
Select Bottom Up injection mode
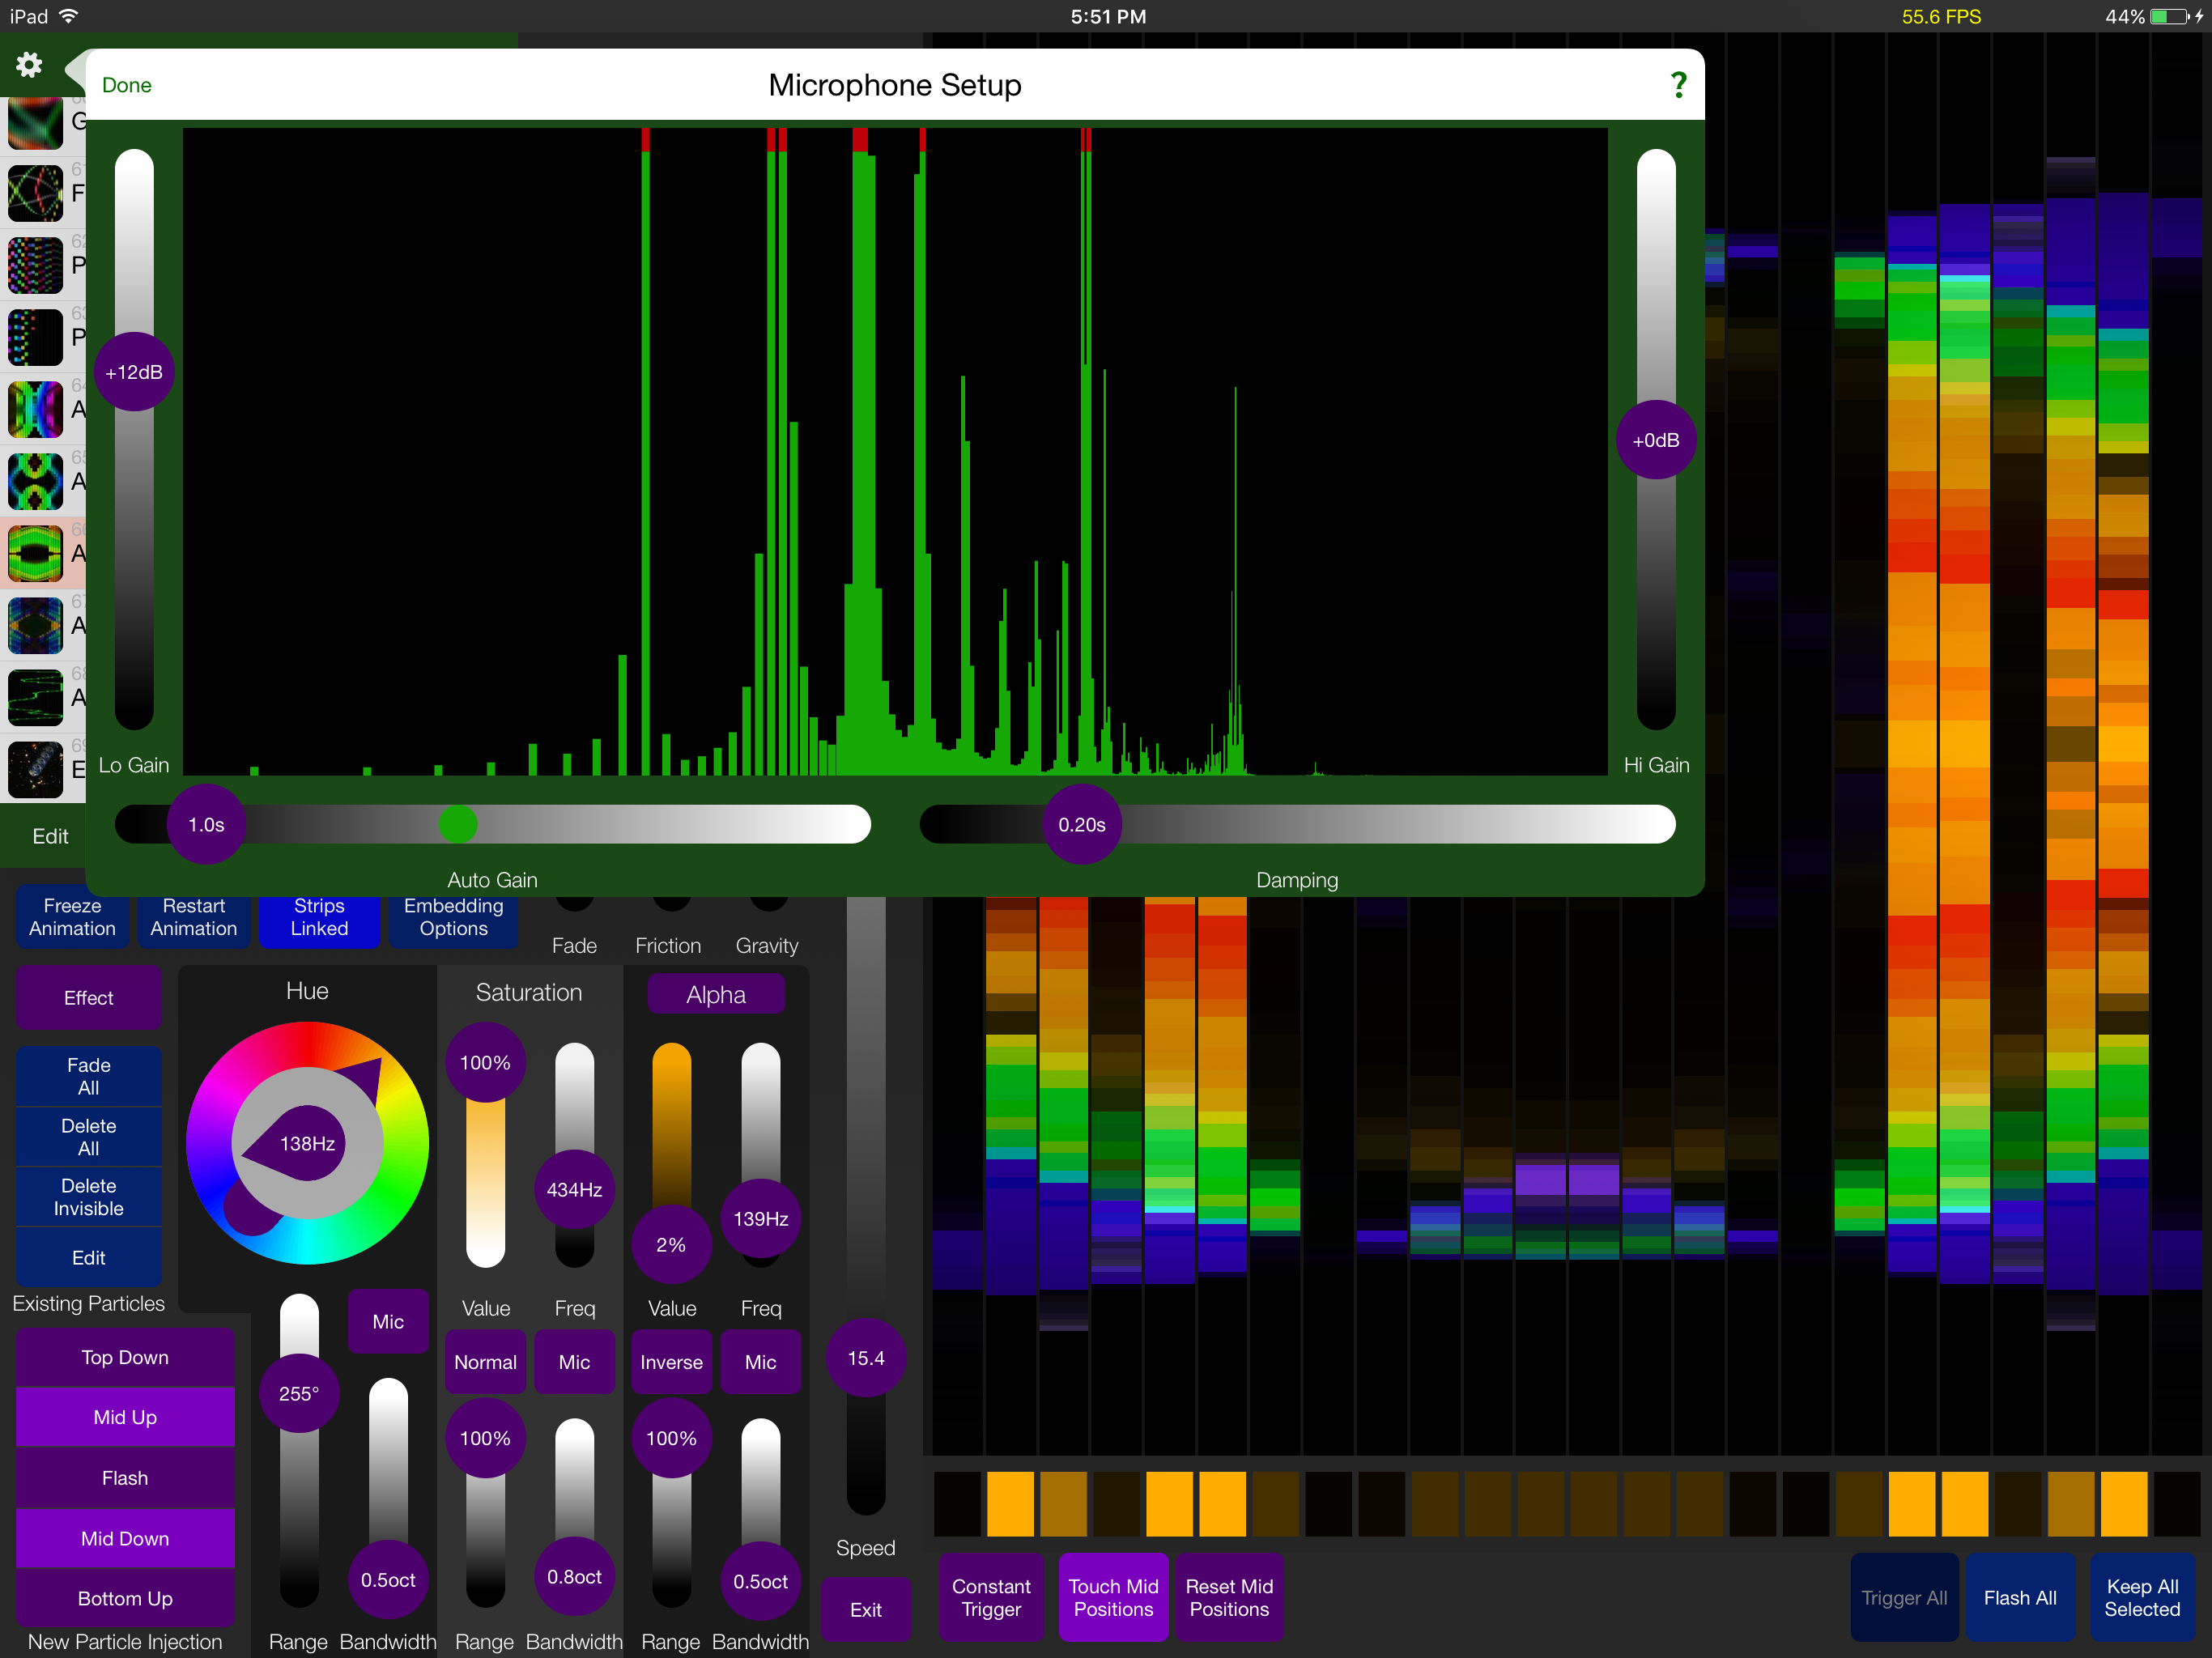125,1598
